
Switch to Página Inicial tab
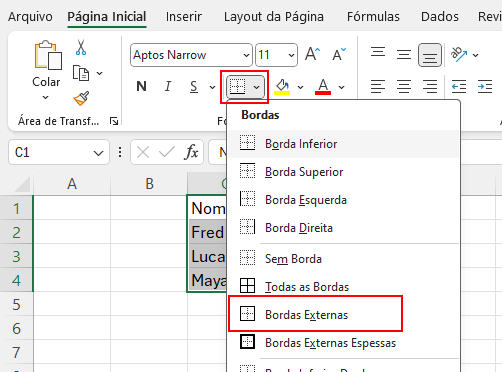pyautogui.click(x=107, y=17)
